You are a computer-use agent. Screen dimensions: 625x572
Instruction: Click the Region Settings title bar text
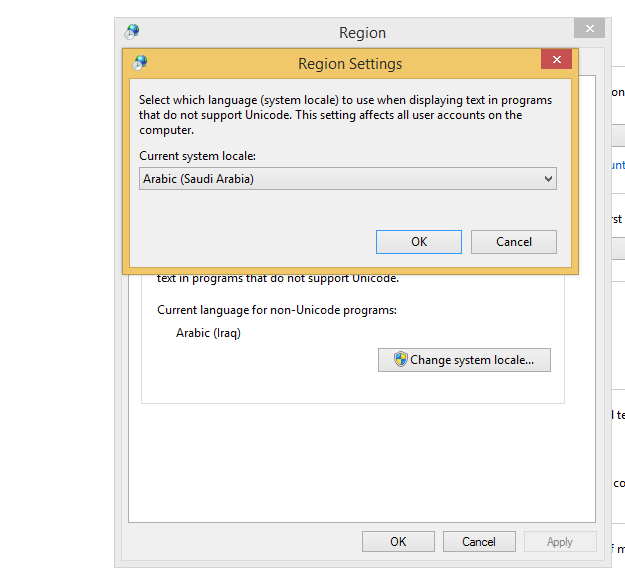[350, 64]
